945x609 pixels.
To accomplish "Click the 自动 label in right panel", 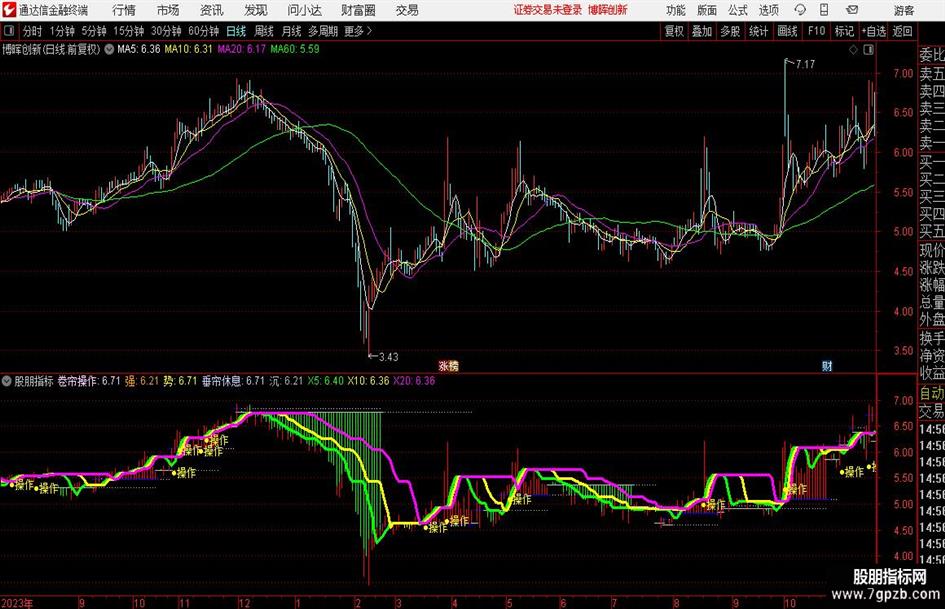I will [932, 393].
